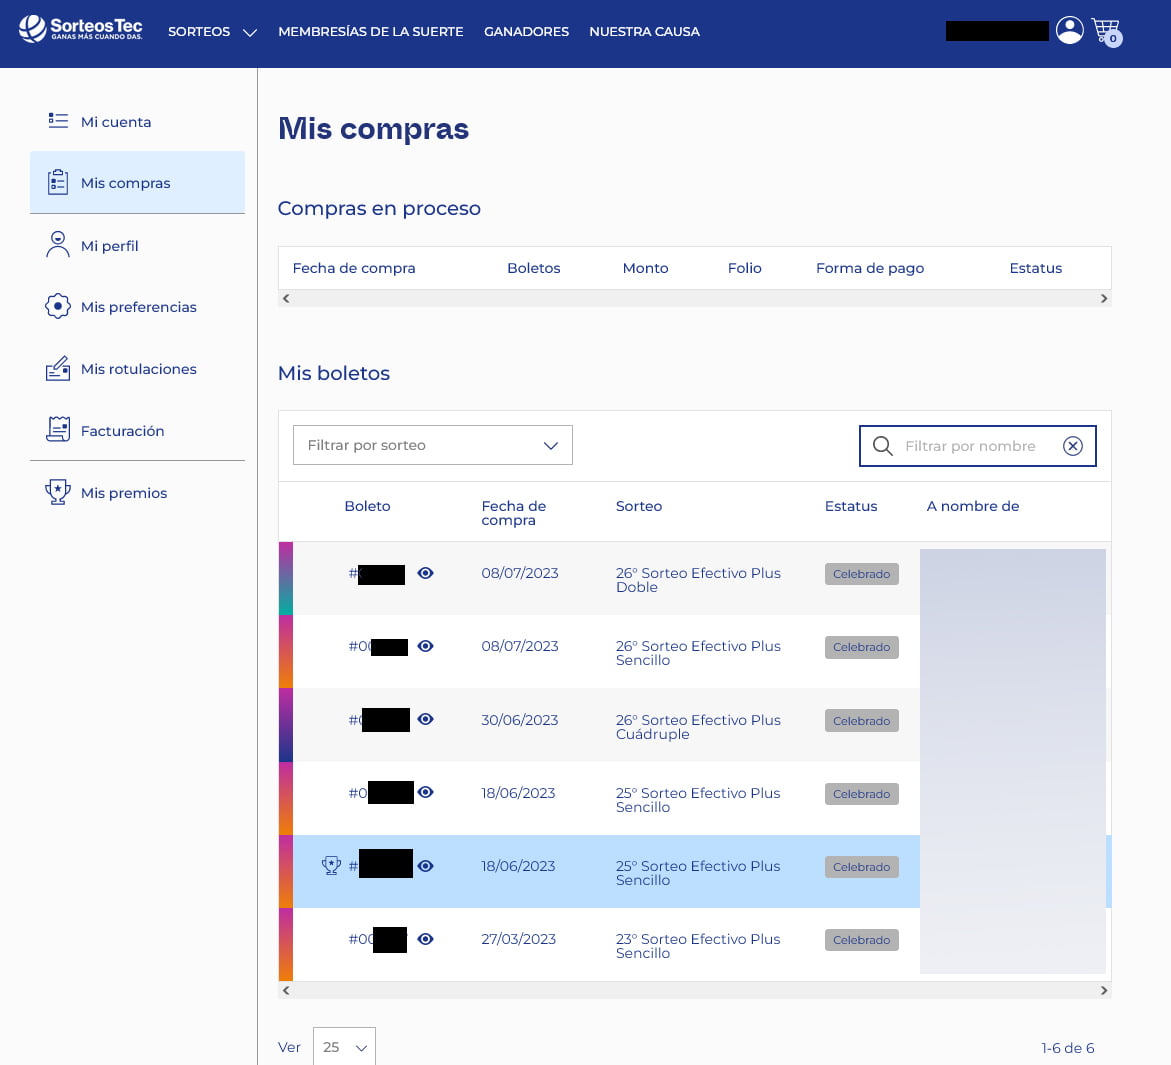Open the Mis premios trophy icon
Image resolution: width=1171 pixels, height=1065 pixels.
click(58, 492)
